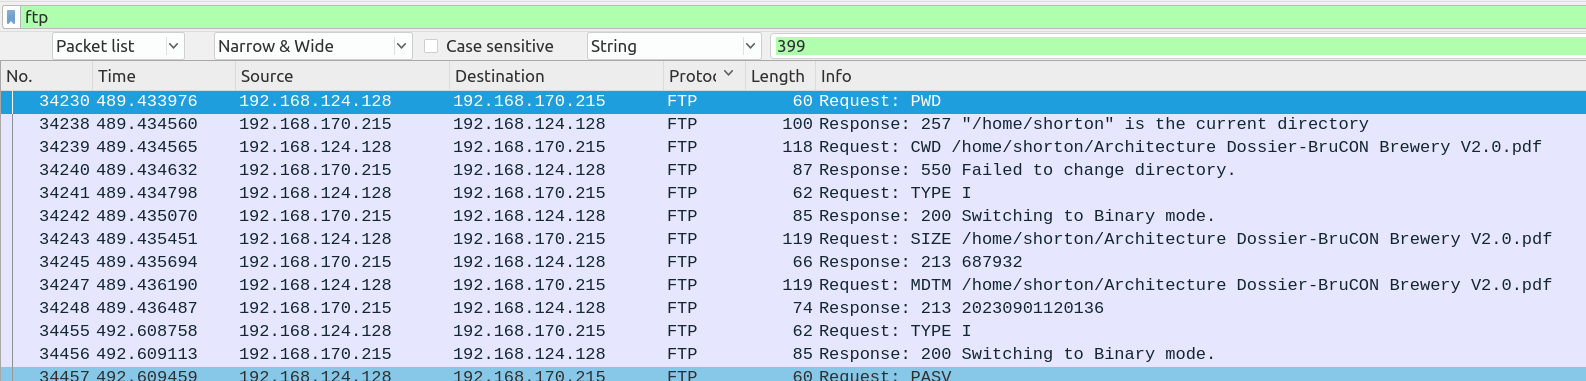Viewport: 1586px width, 381px height.
Task: Click the sort arrow in the Protocol header
Action: coord(729,74)
